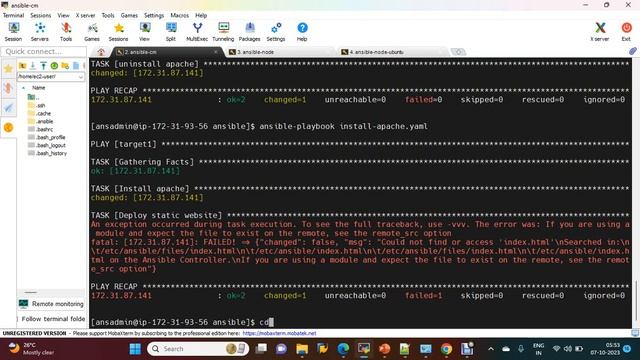Open the .ansible folder
Screen dimensions: 640x360
(x=40, y=121)
